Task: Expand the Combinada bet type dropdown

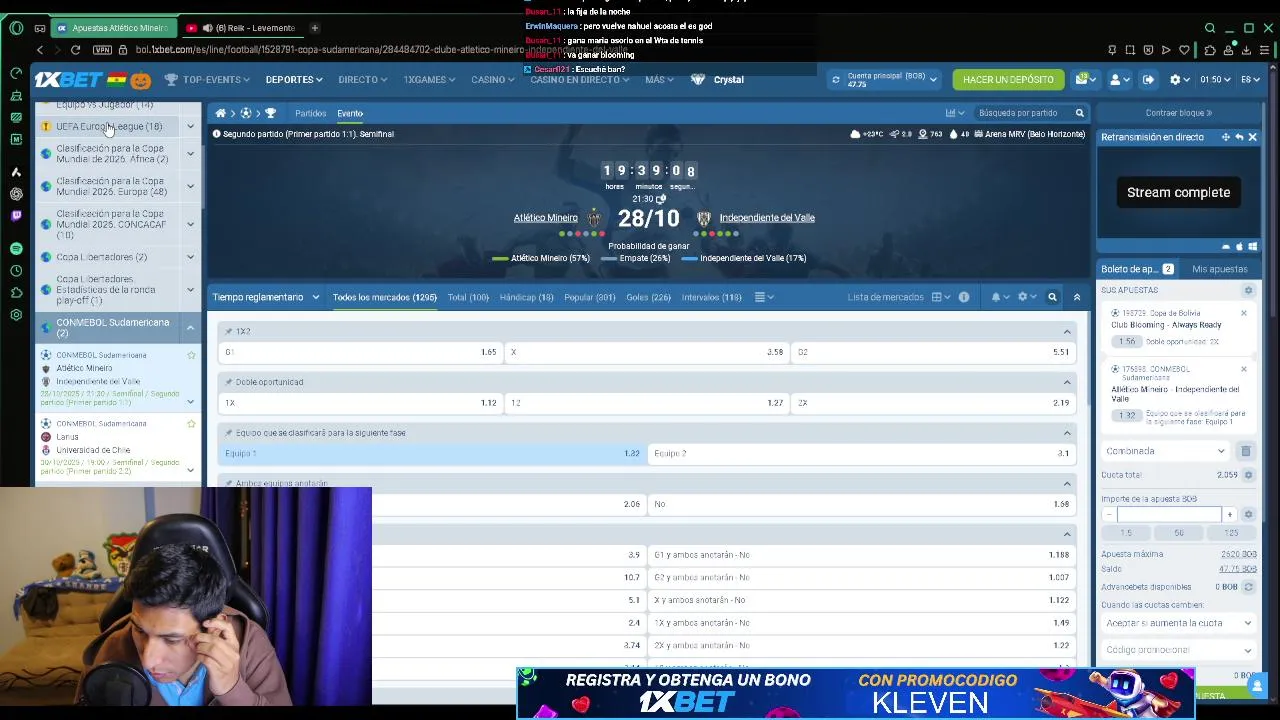Action: coord(1165,451)
